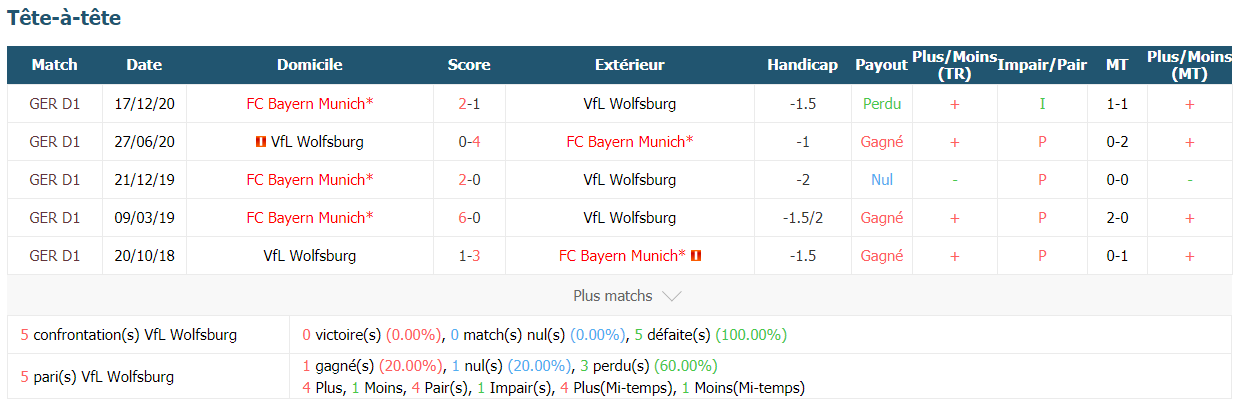Viewport: 1244px width, 411px height.
Task: Click the Plus/Moins (TR) column header
Action: pyautogui.click(x=954, y=65)
